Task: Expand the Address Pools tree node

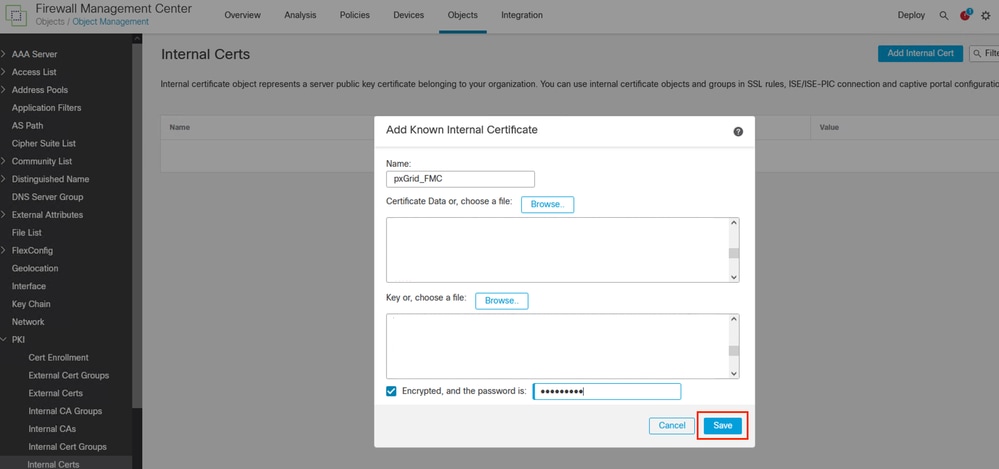Action: (4, 90)
